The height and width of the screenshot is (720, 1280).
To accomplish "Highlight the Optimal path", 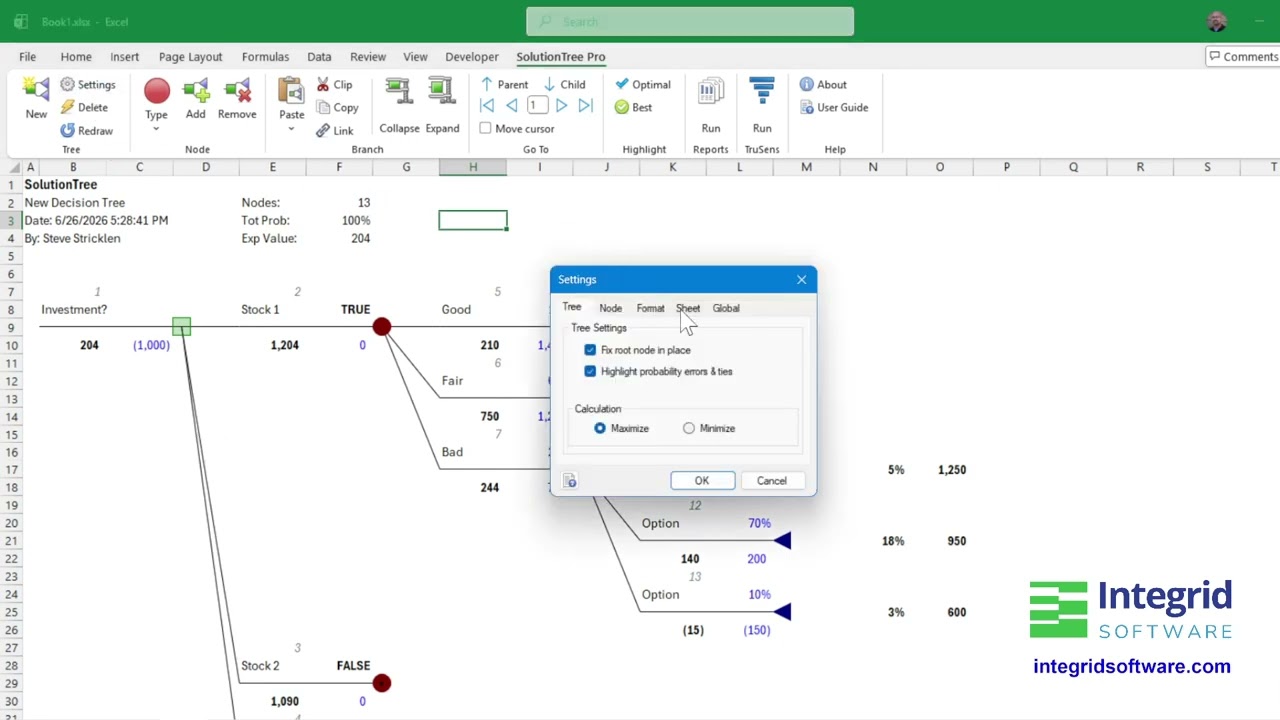I will point(642,85).
